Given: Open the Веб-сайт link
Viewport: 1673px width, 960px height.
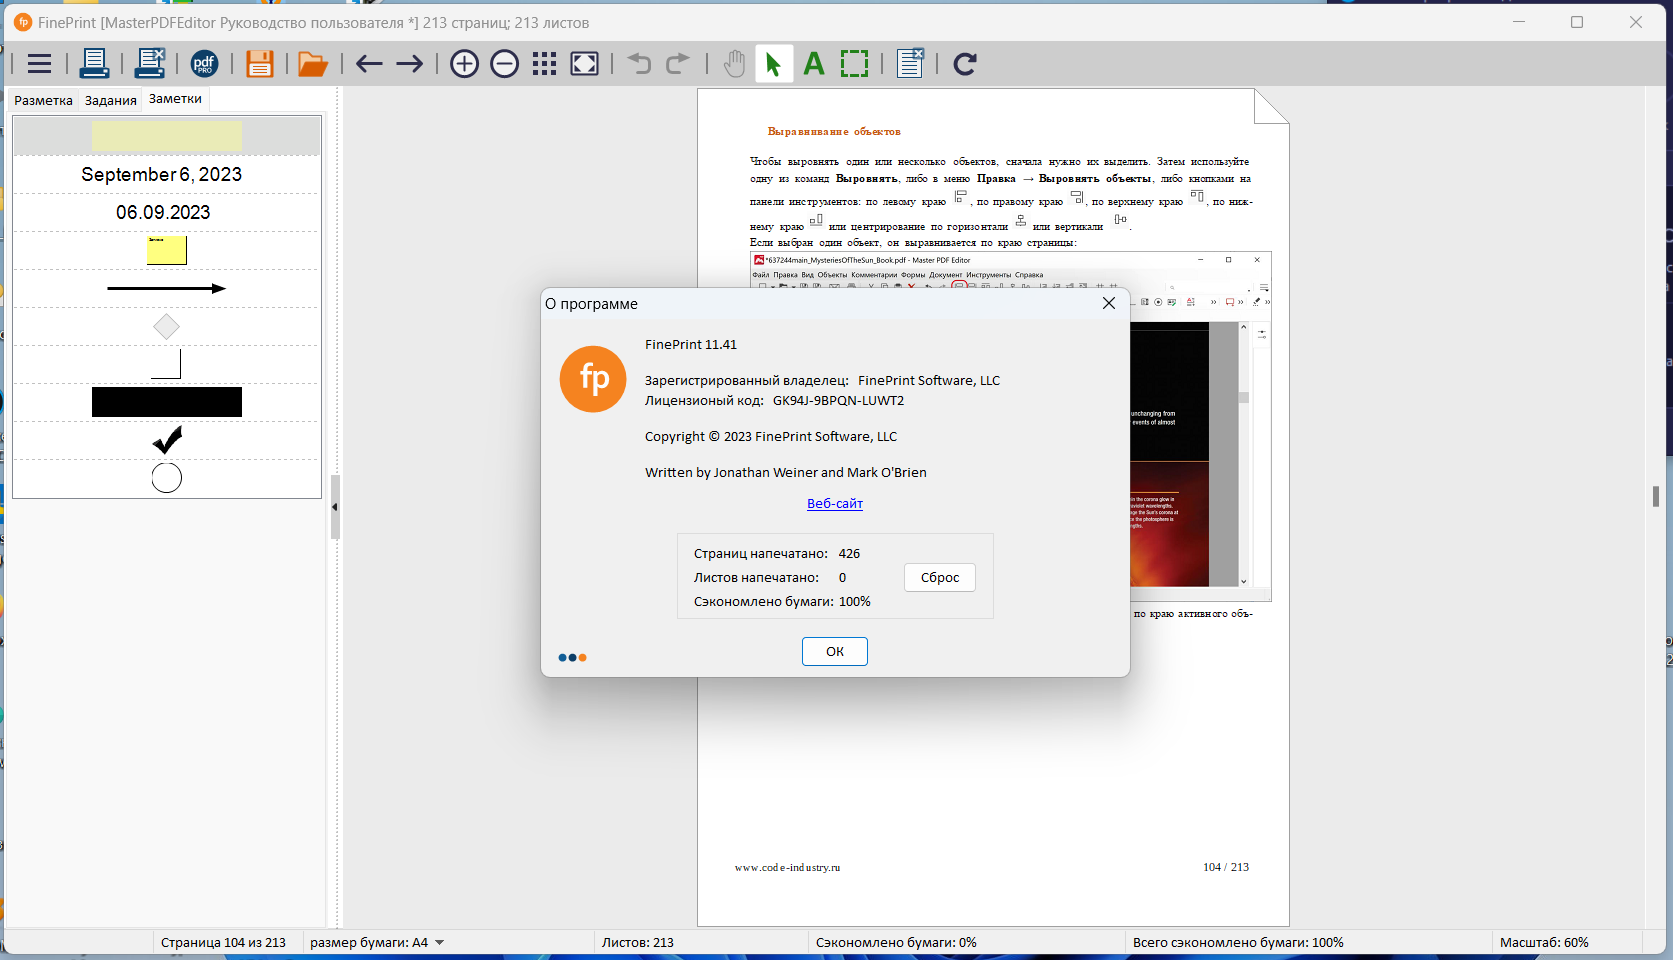Looking at the screenshot, I should (x=835, y=504).
